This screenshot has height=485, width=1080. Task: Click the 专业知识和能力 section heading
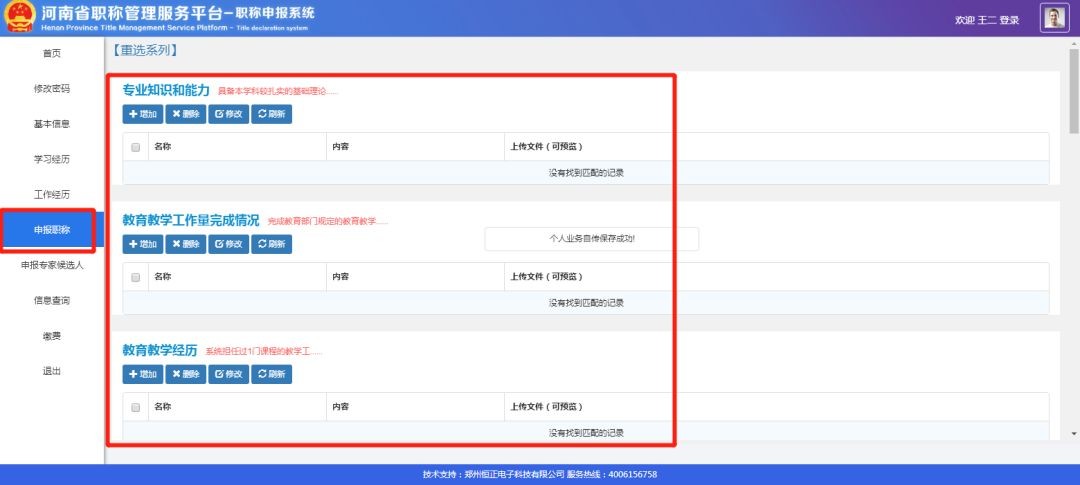click(x=166, y=90)
